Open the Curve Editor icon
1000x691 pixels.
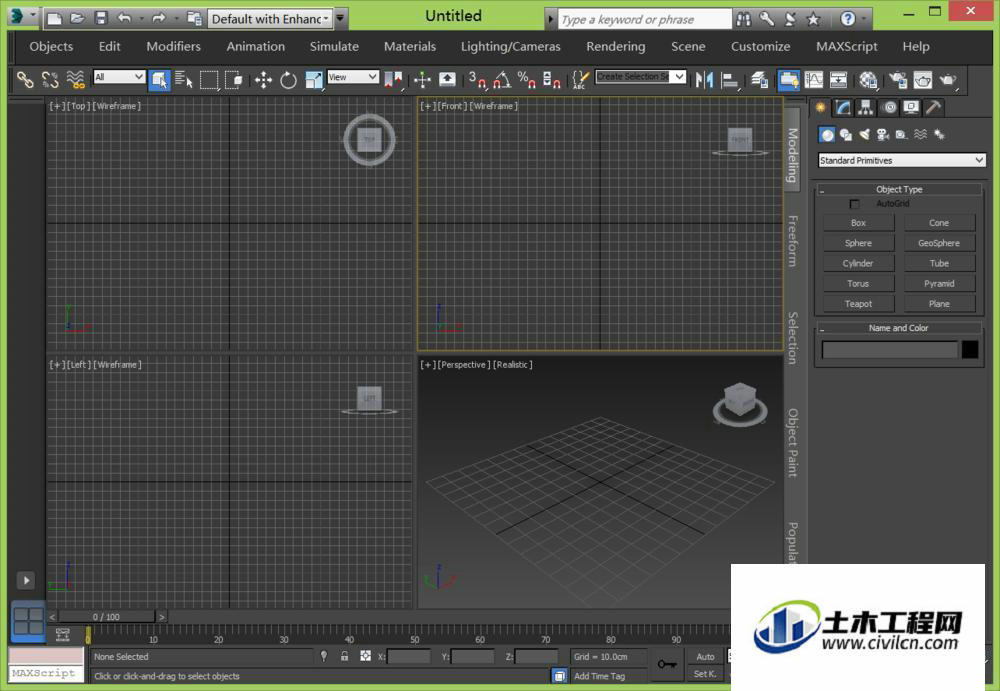(x=814, y=80)
